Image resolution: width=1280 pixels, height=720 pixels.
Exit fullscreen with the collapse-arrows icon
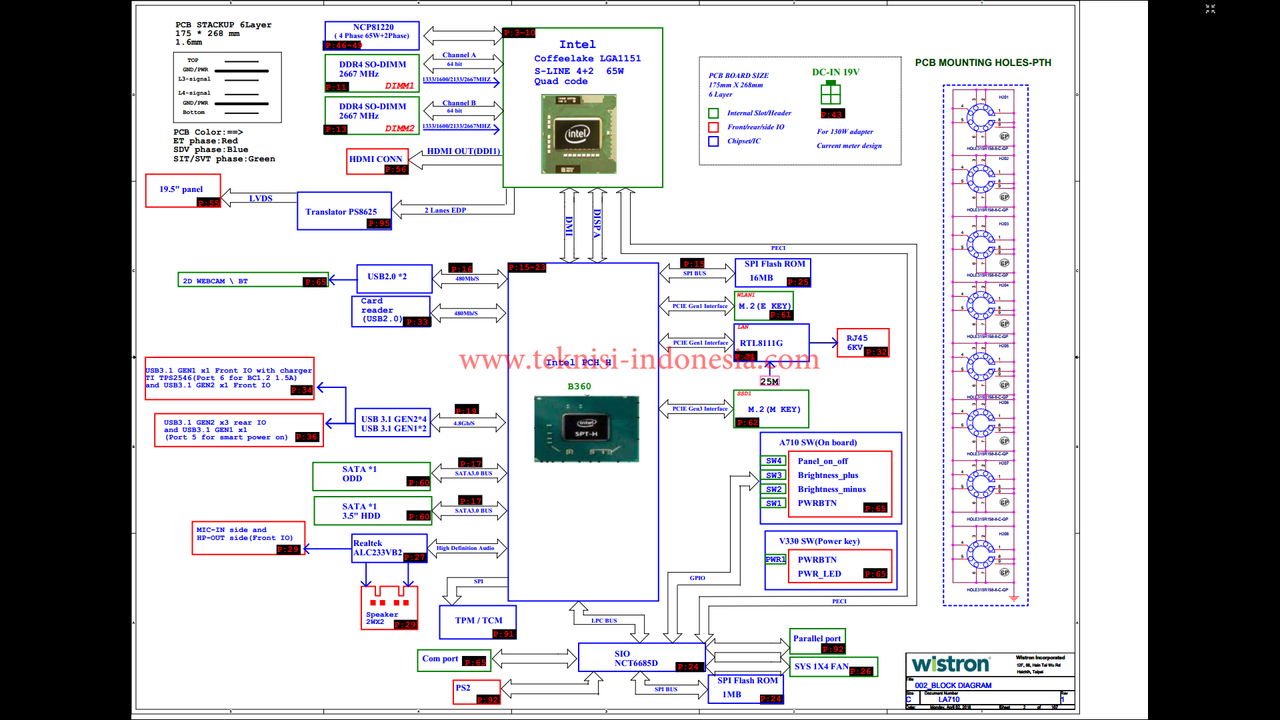tap(1211, 9)
